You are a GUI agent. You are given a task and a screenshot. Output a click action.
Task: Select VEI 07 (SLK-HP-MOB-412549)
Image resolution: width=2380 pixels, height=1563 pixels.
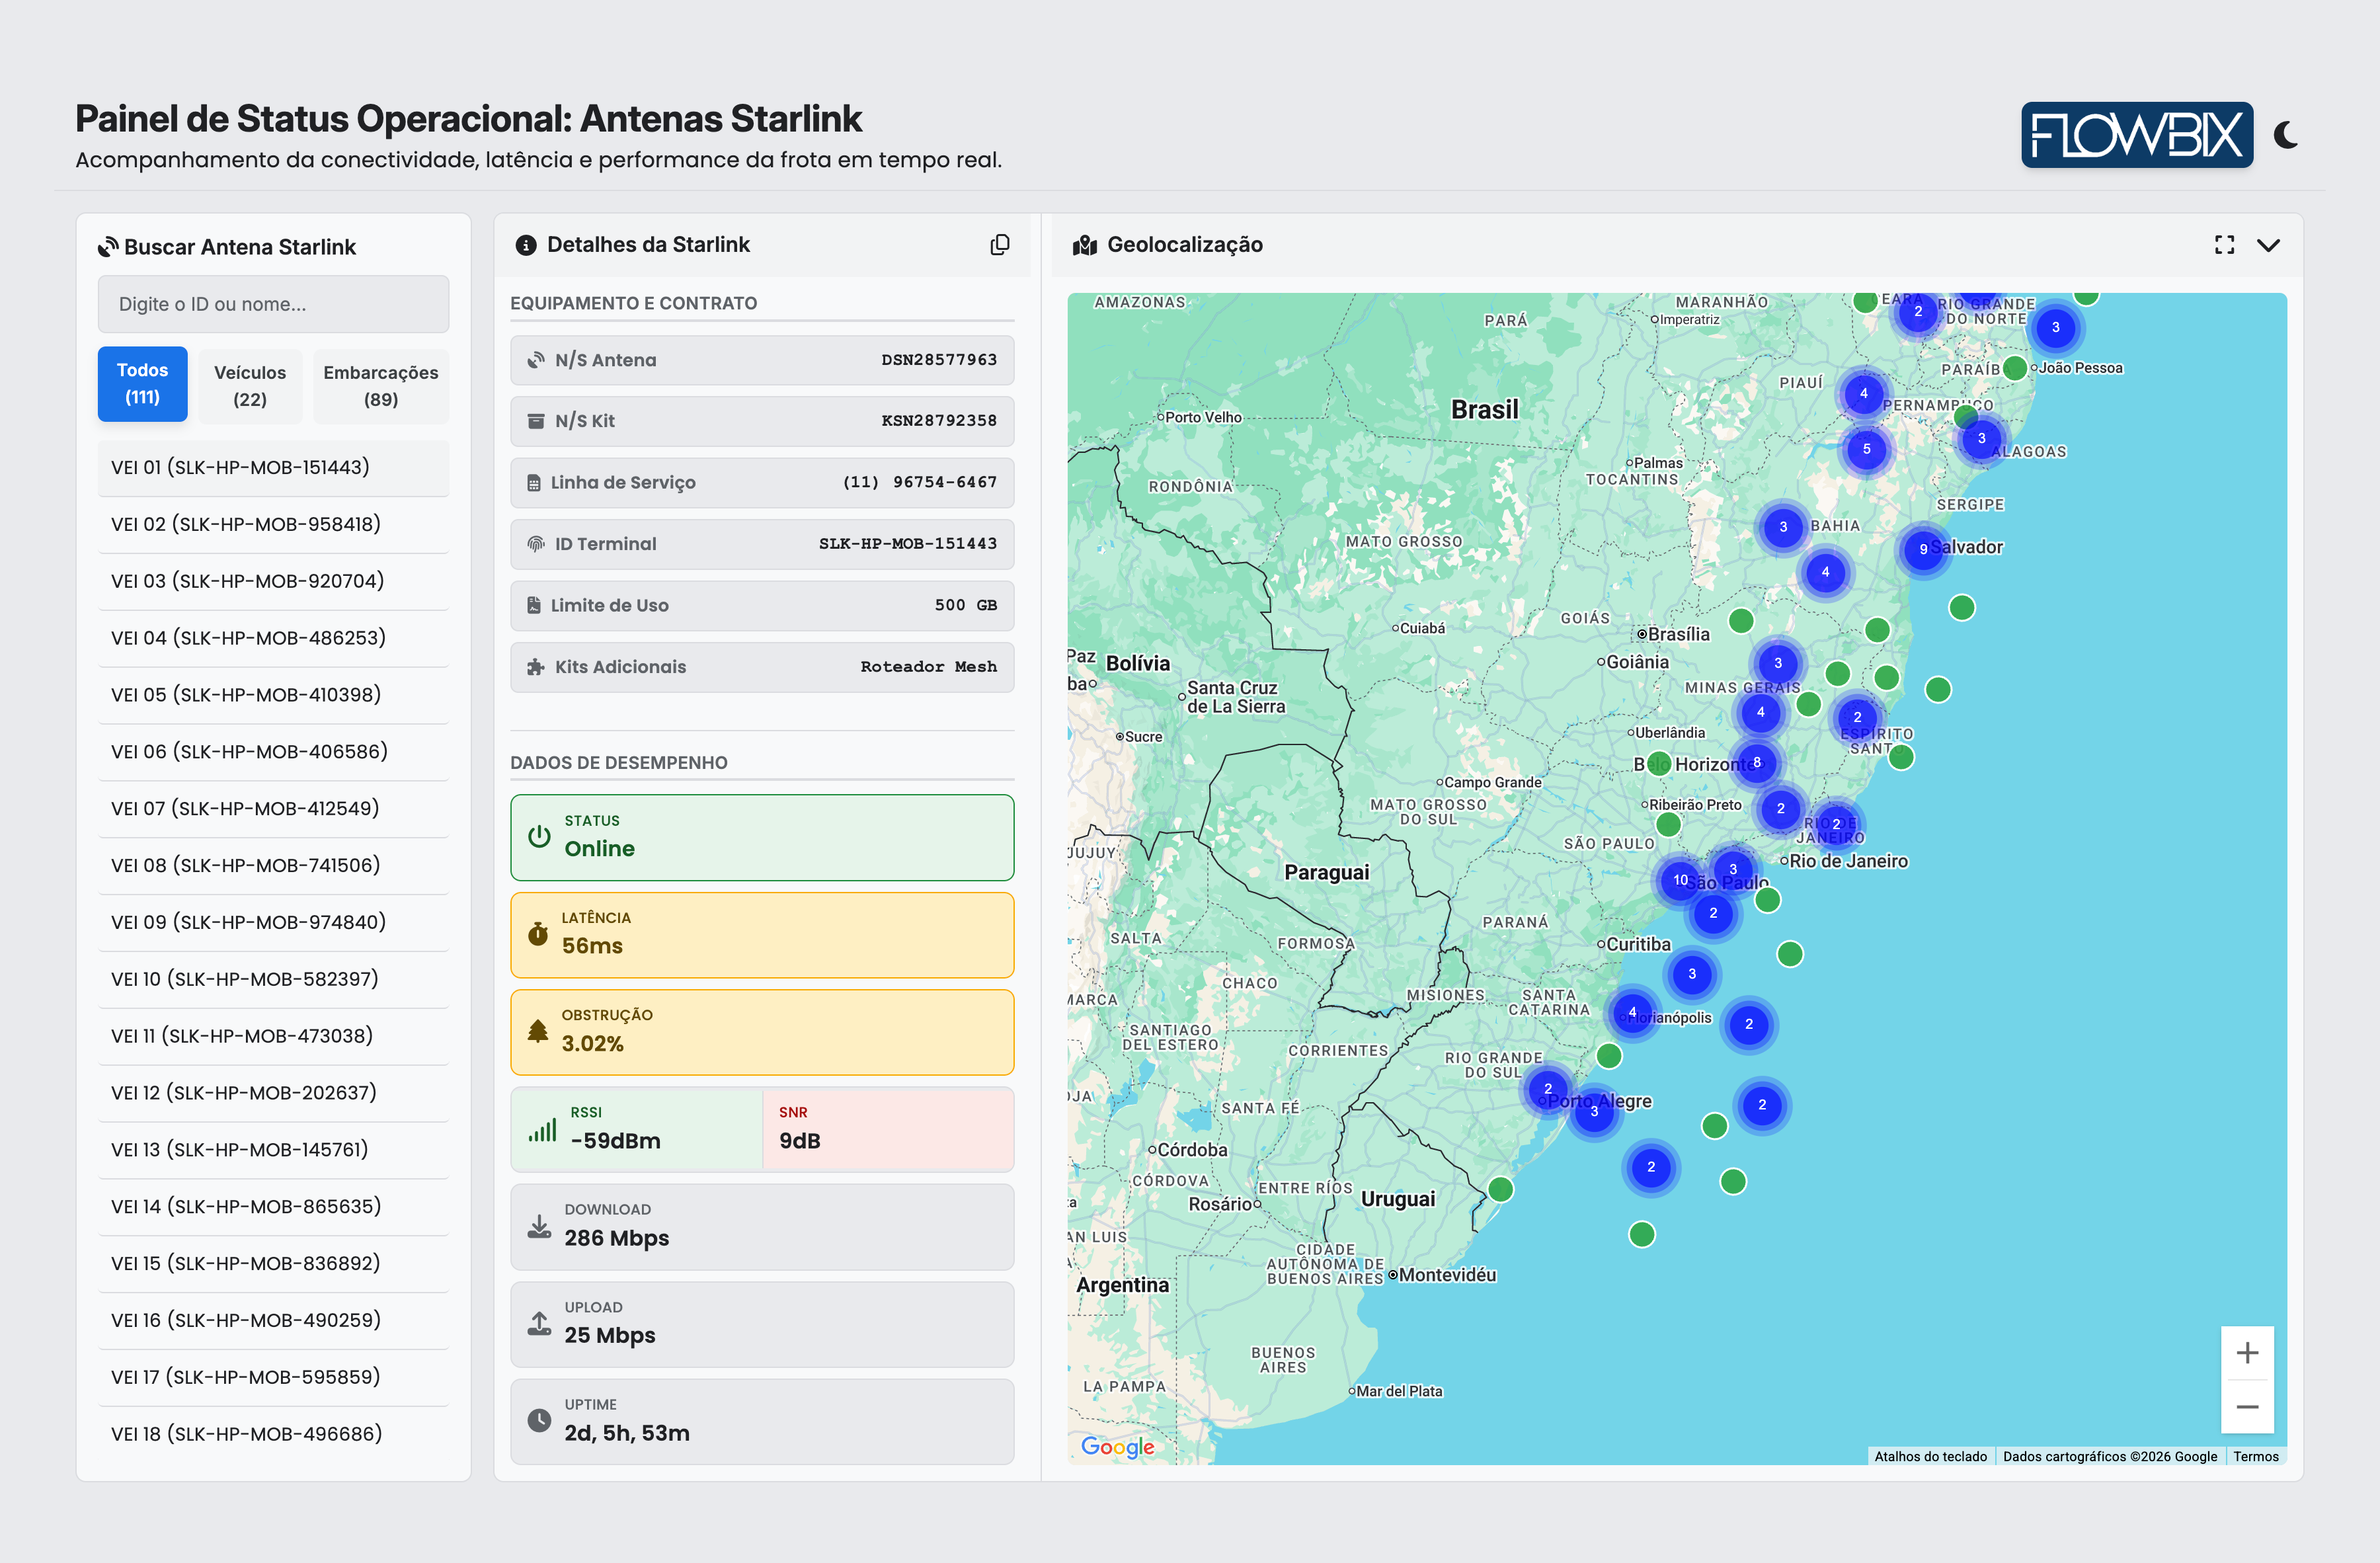click(273, 809)
